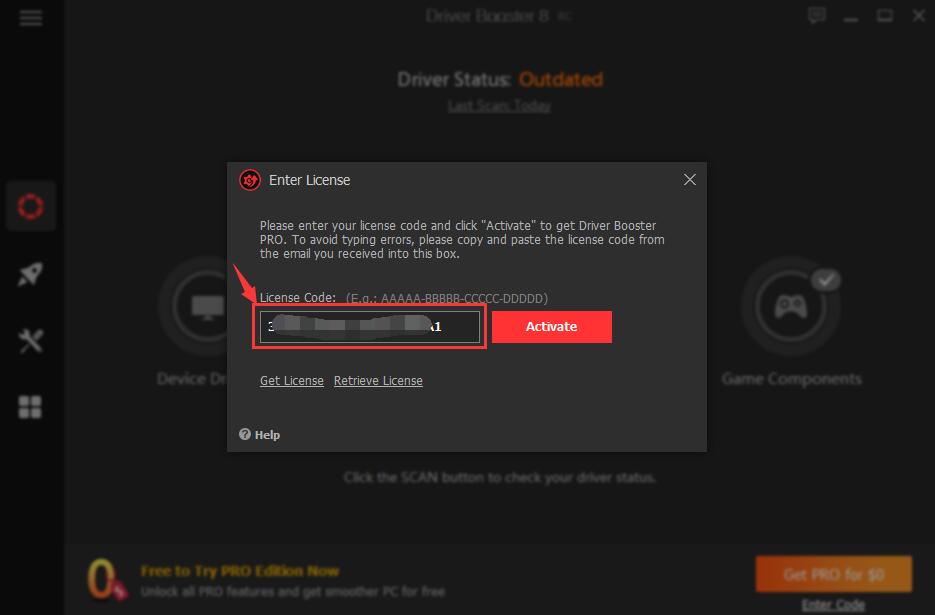Image resolution: width=935 pixels, height=615 pixels.
Task: Click the Driver Booster logo in dialog title
Action: 250,180
